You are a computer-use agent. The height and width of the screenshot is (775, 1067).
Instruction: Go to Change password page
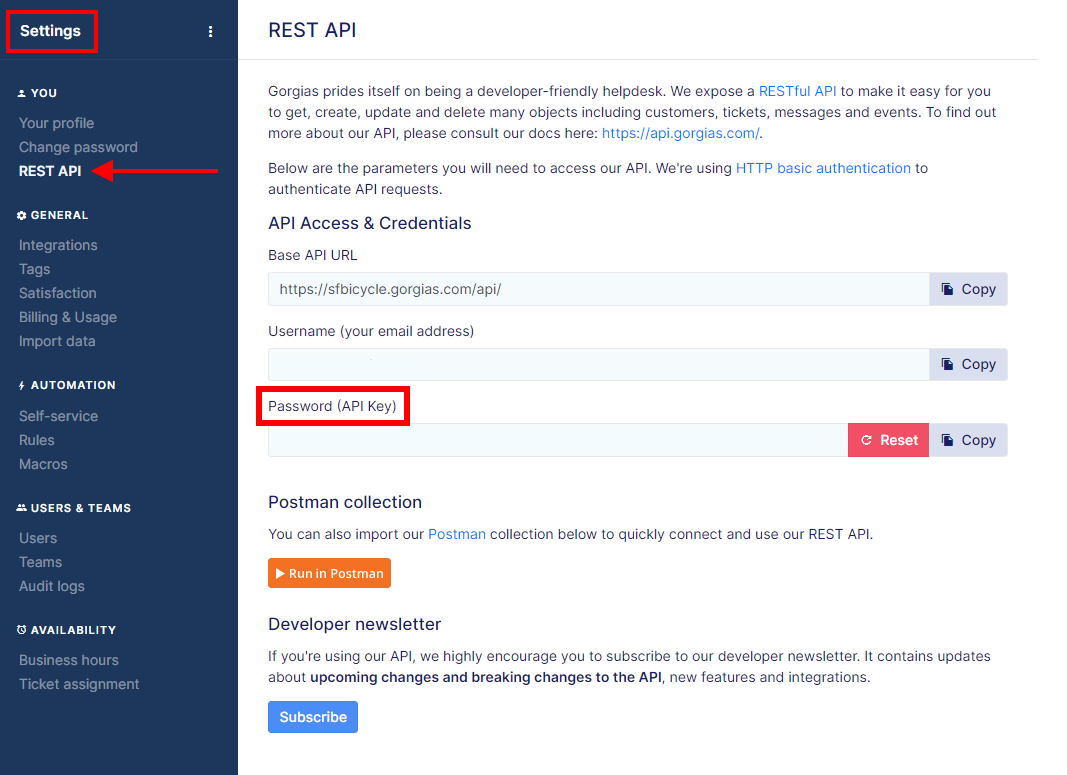coord(78,147)
